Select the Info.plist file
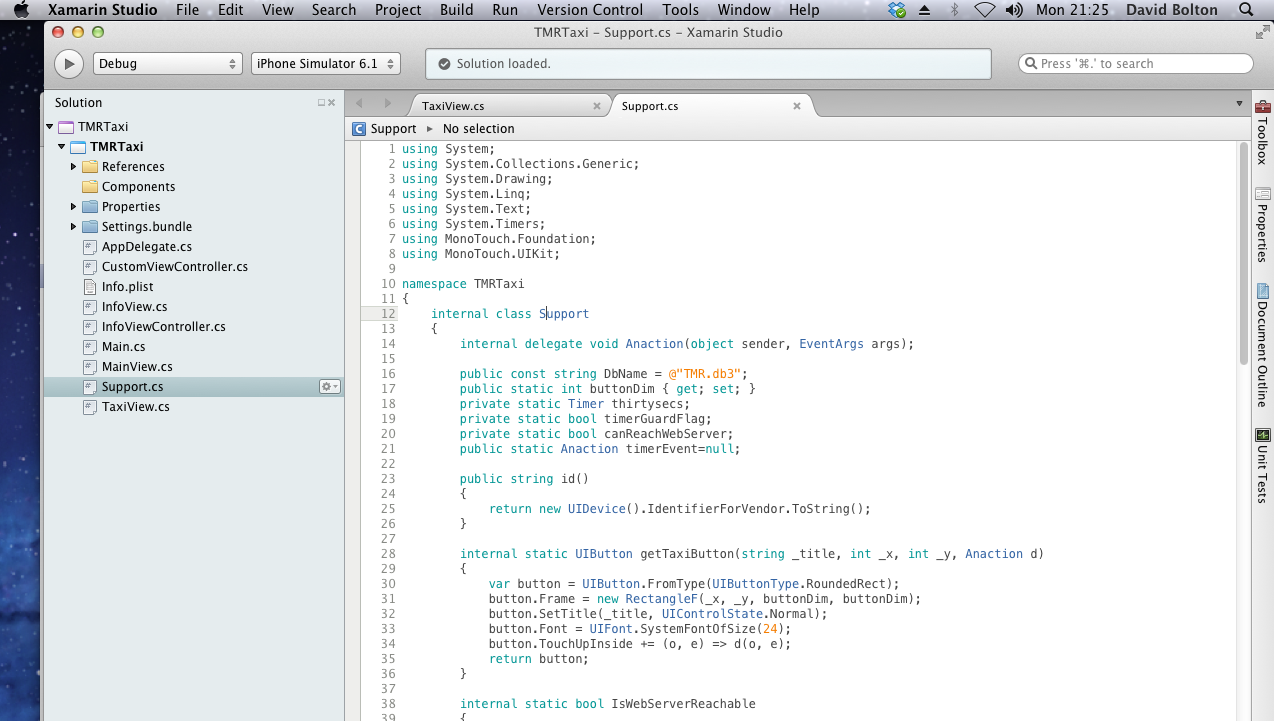Screen dimensions: 1274x721 [127, 287]
